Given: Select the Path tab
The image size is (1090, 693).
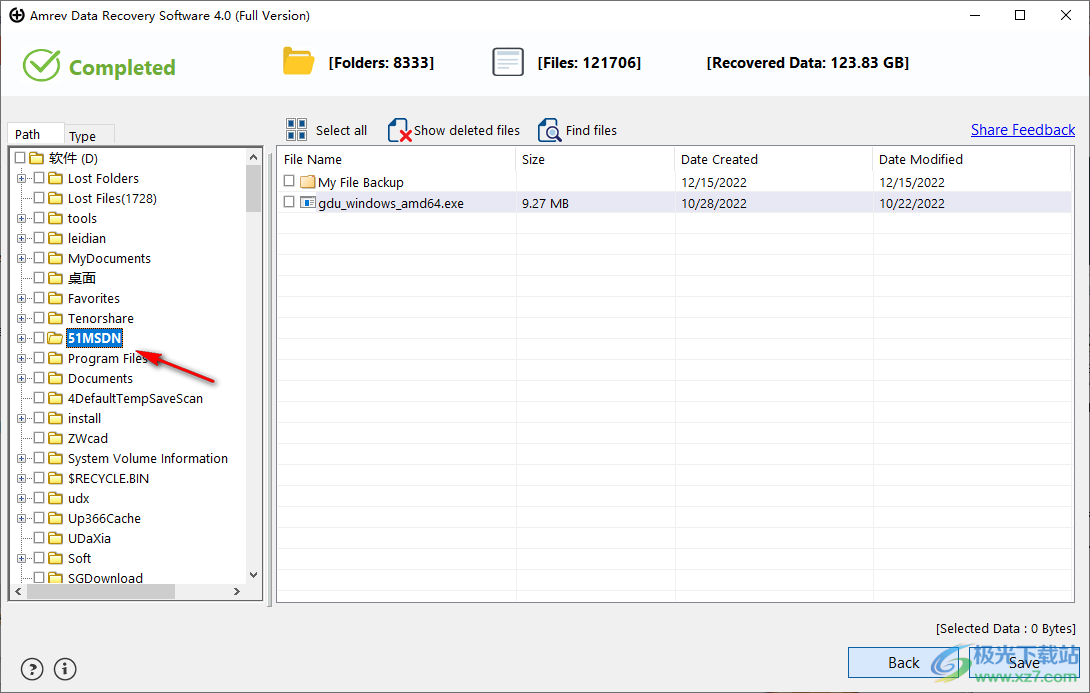Looking at the screenshot, I should [28, 134].
